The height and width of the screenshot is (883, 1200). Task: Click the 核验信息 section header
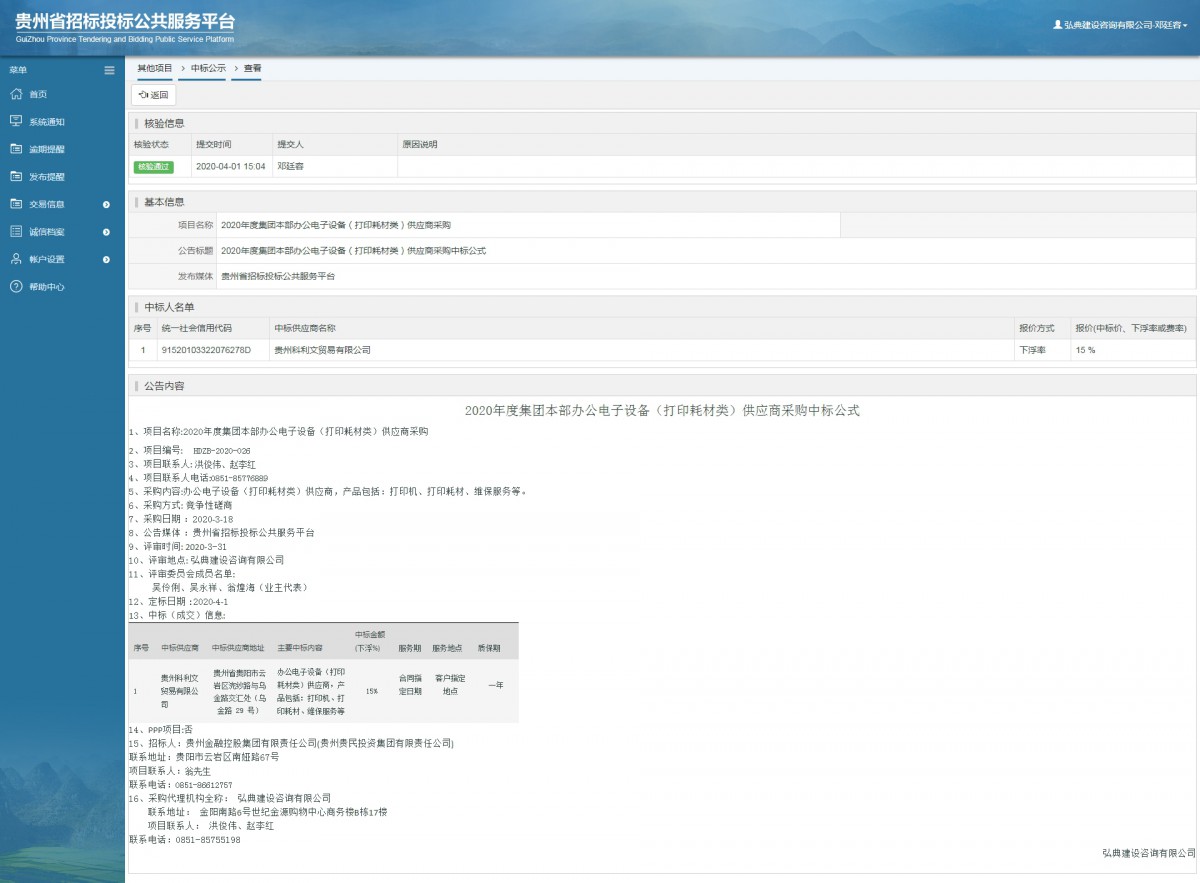[x=164, y=123]
